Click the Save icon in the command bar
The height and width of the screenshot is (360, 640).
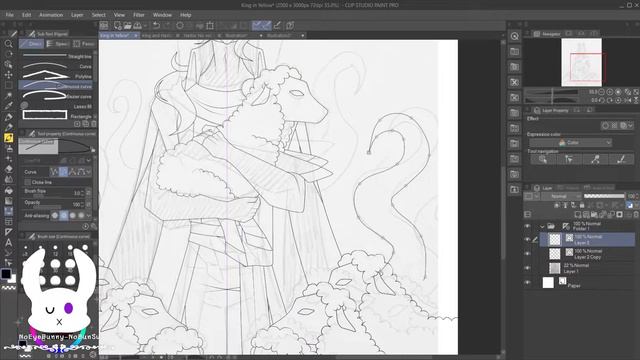[x=138, y=25]
